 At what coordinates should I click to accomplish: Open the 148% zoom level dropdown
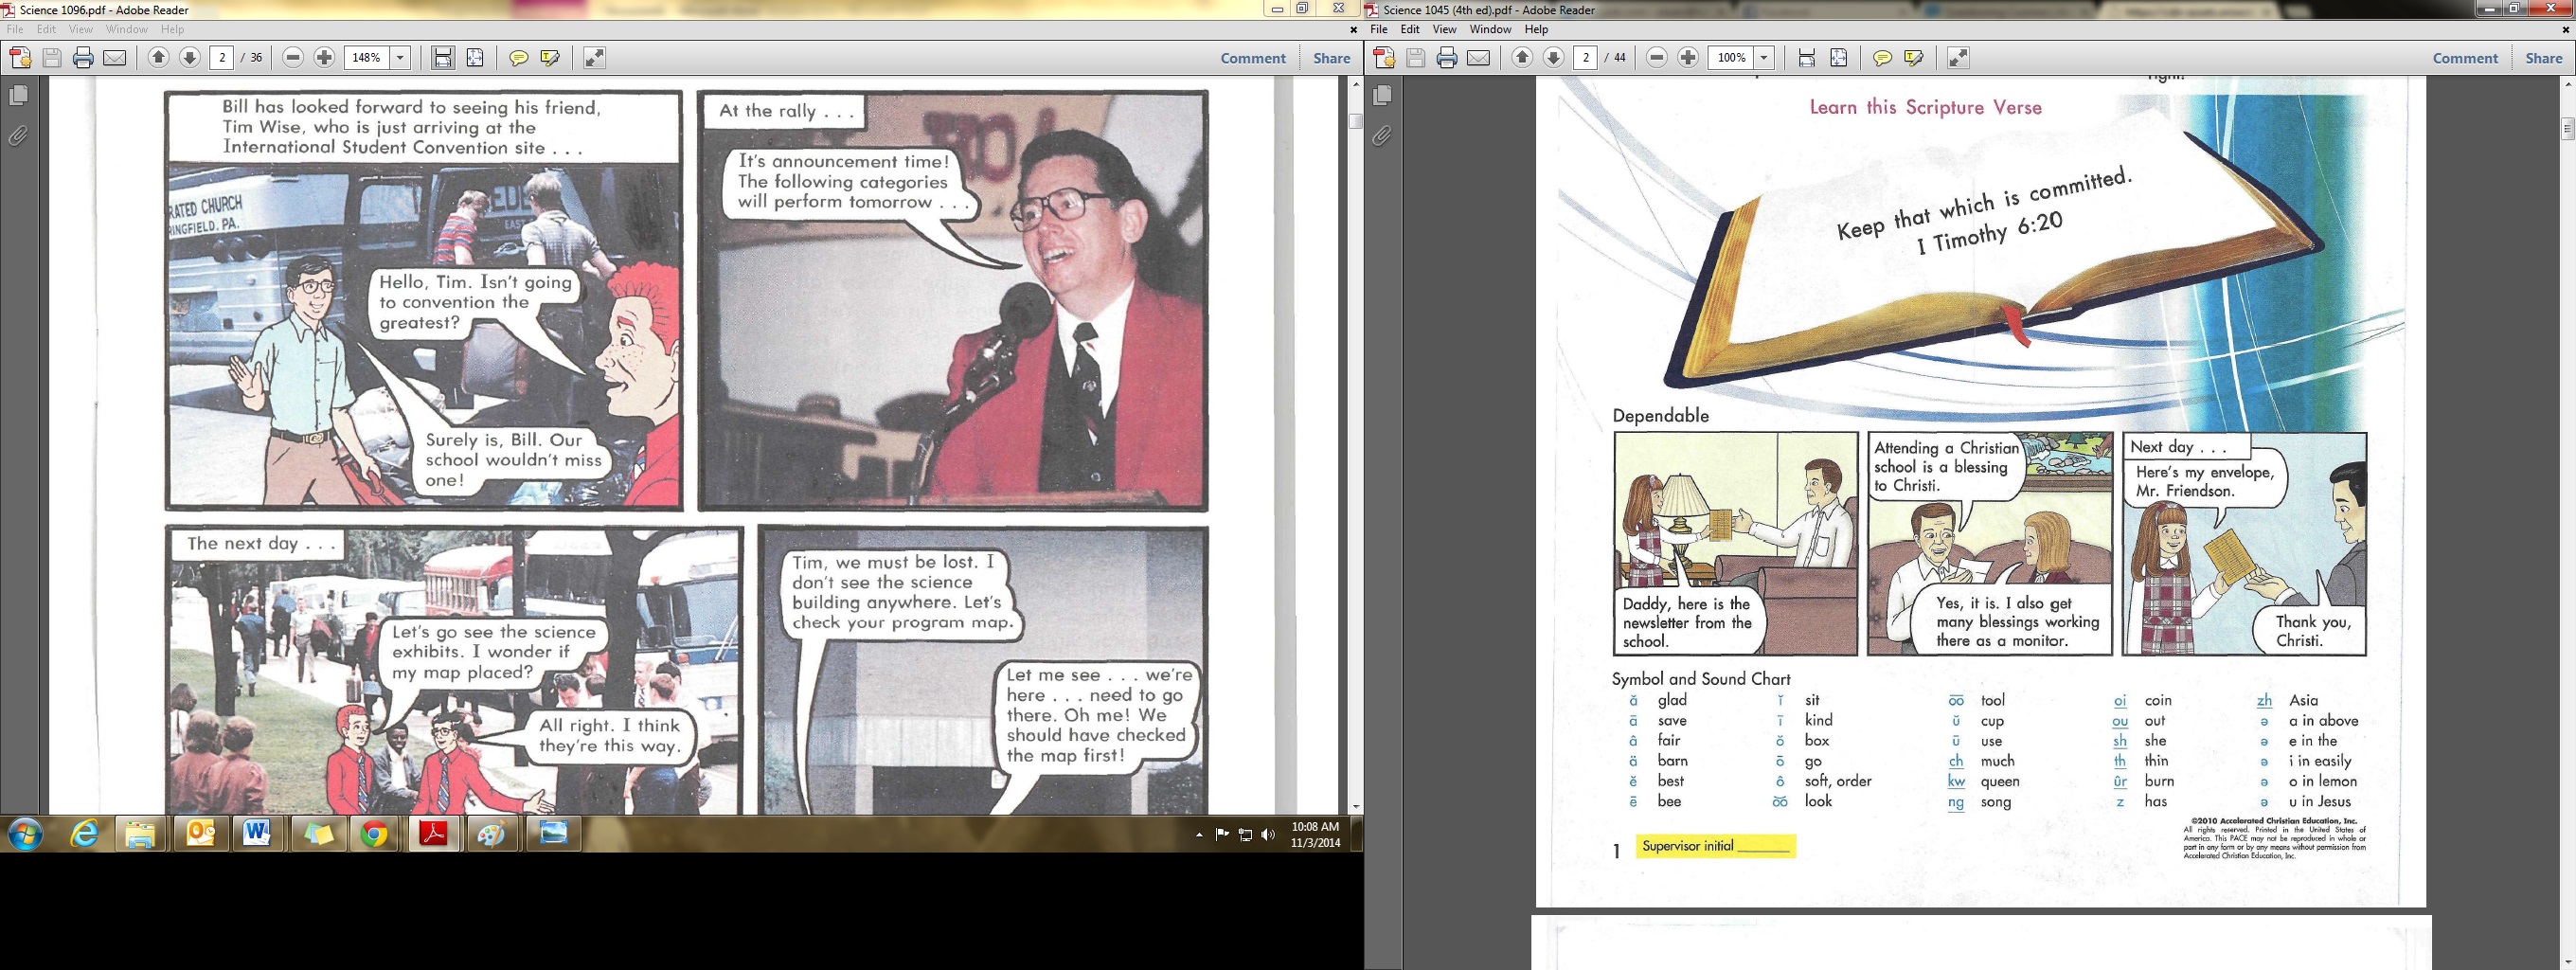400,58
